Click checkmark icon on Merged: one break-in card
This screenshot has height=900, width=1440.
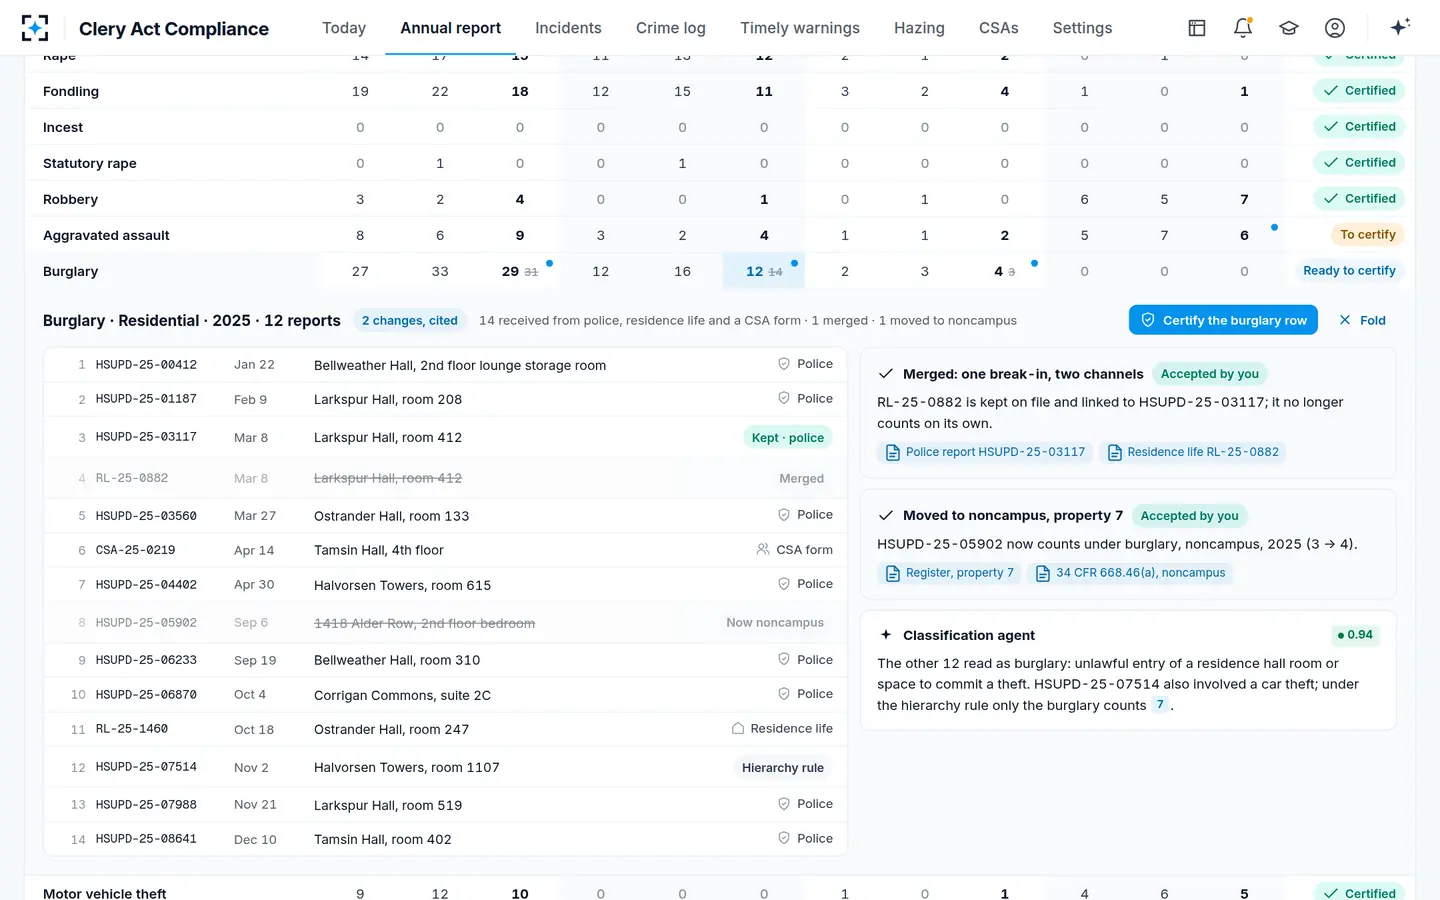(886, 374)
